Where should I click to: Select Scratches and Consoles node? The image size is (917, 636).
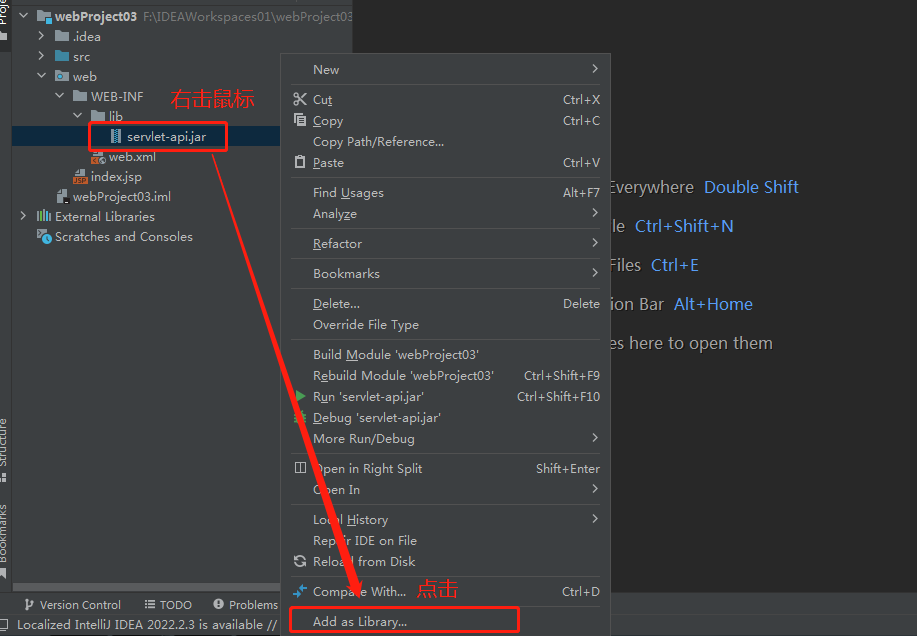(123, 236)
